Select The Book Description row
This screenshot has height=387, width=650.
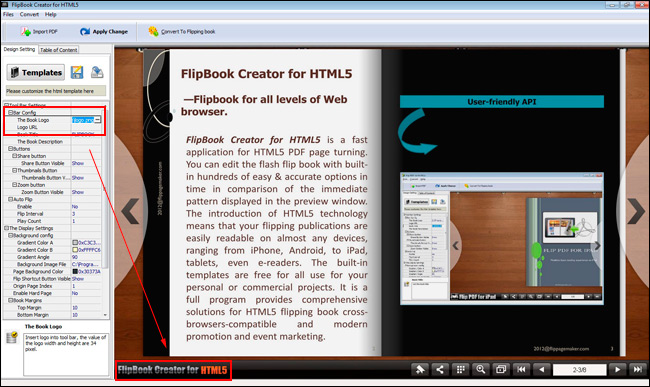[x=52, y=142]
